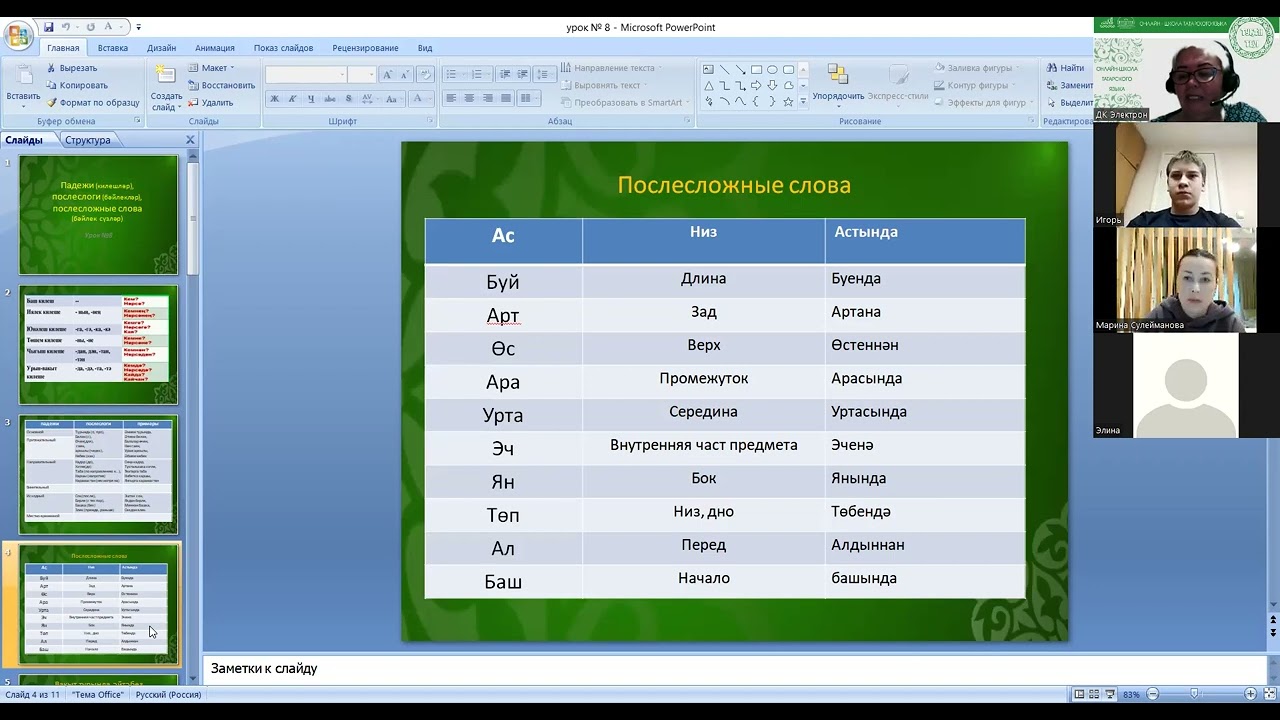This screenshot has width=1280, height=720.
Task: Select the Rectangle shape tool
Action: 756,70
